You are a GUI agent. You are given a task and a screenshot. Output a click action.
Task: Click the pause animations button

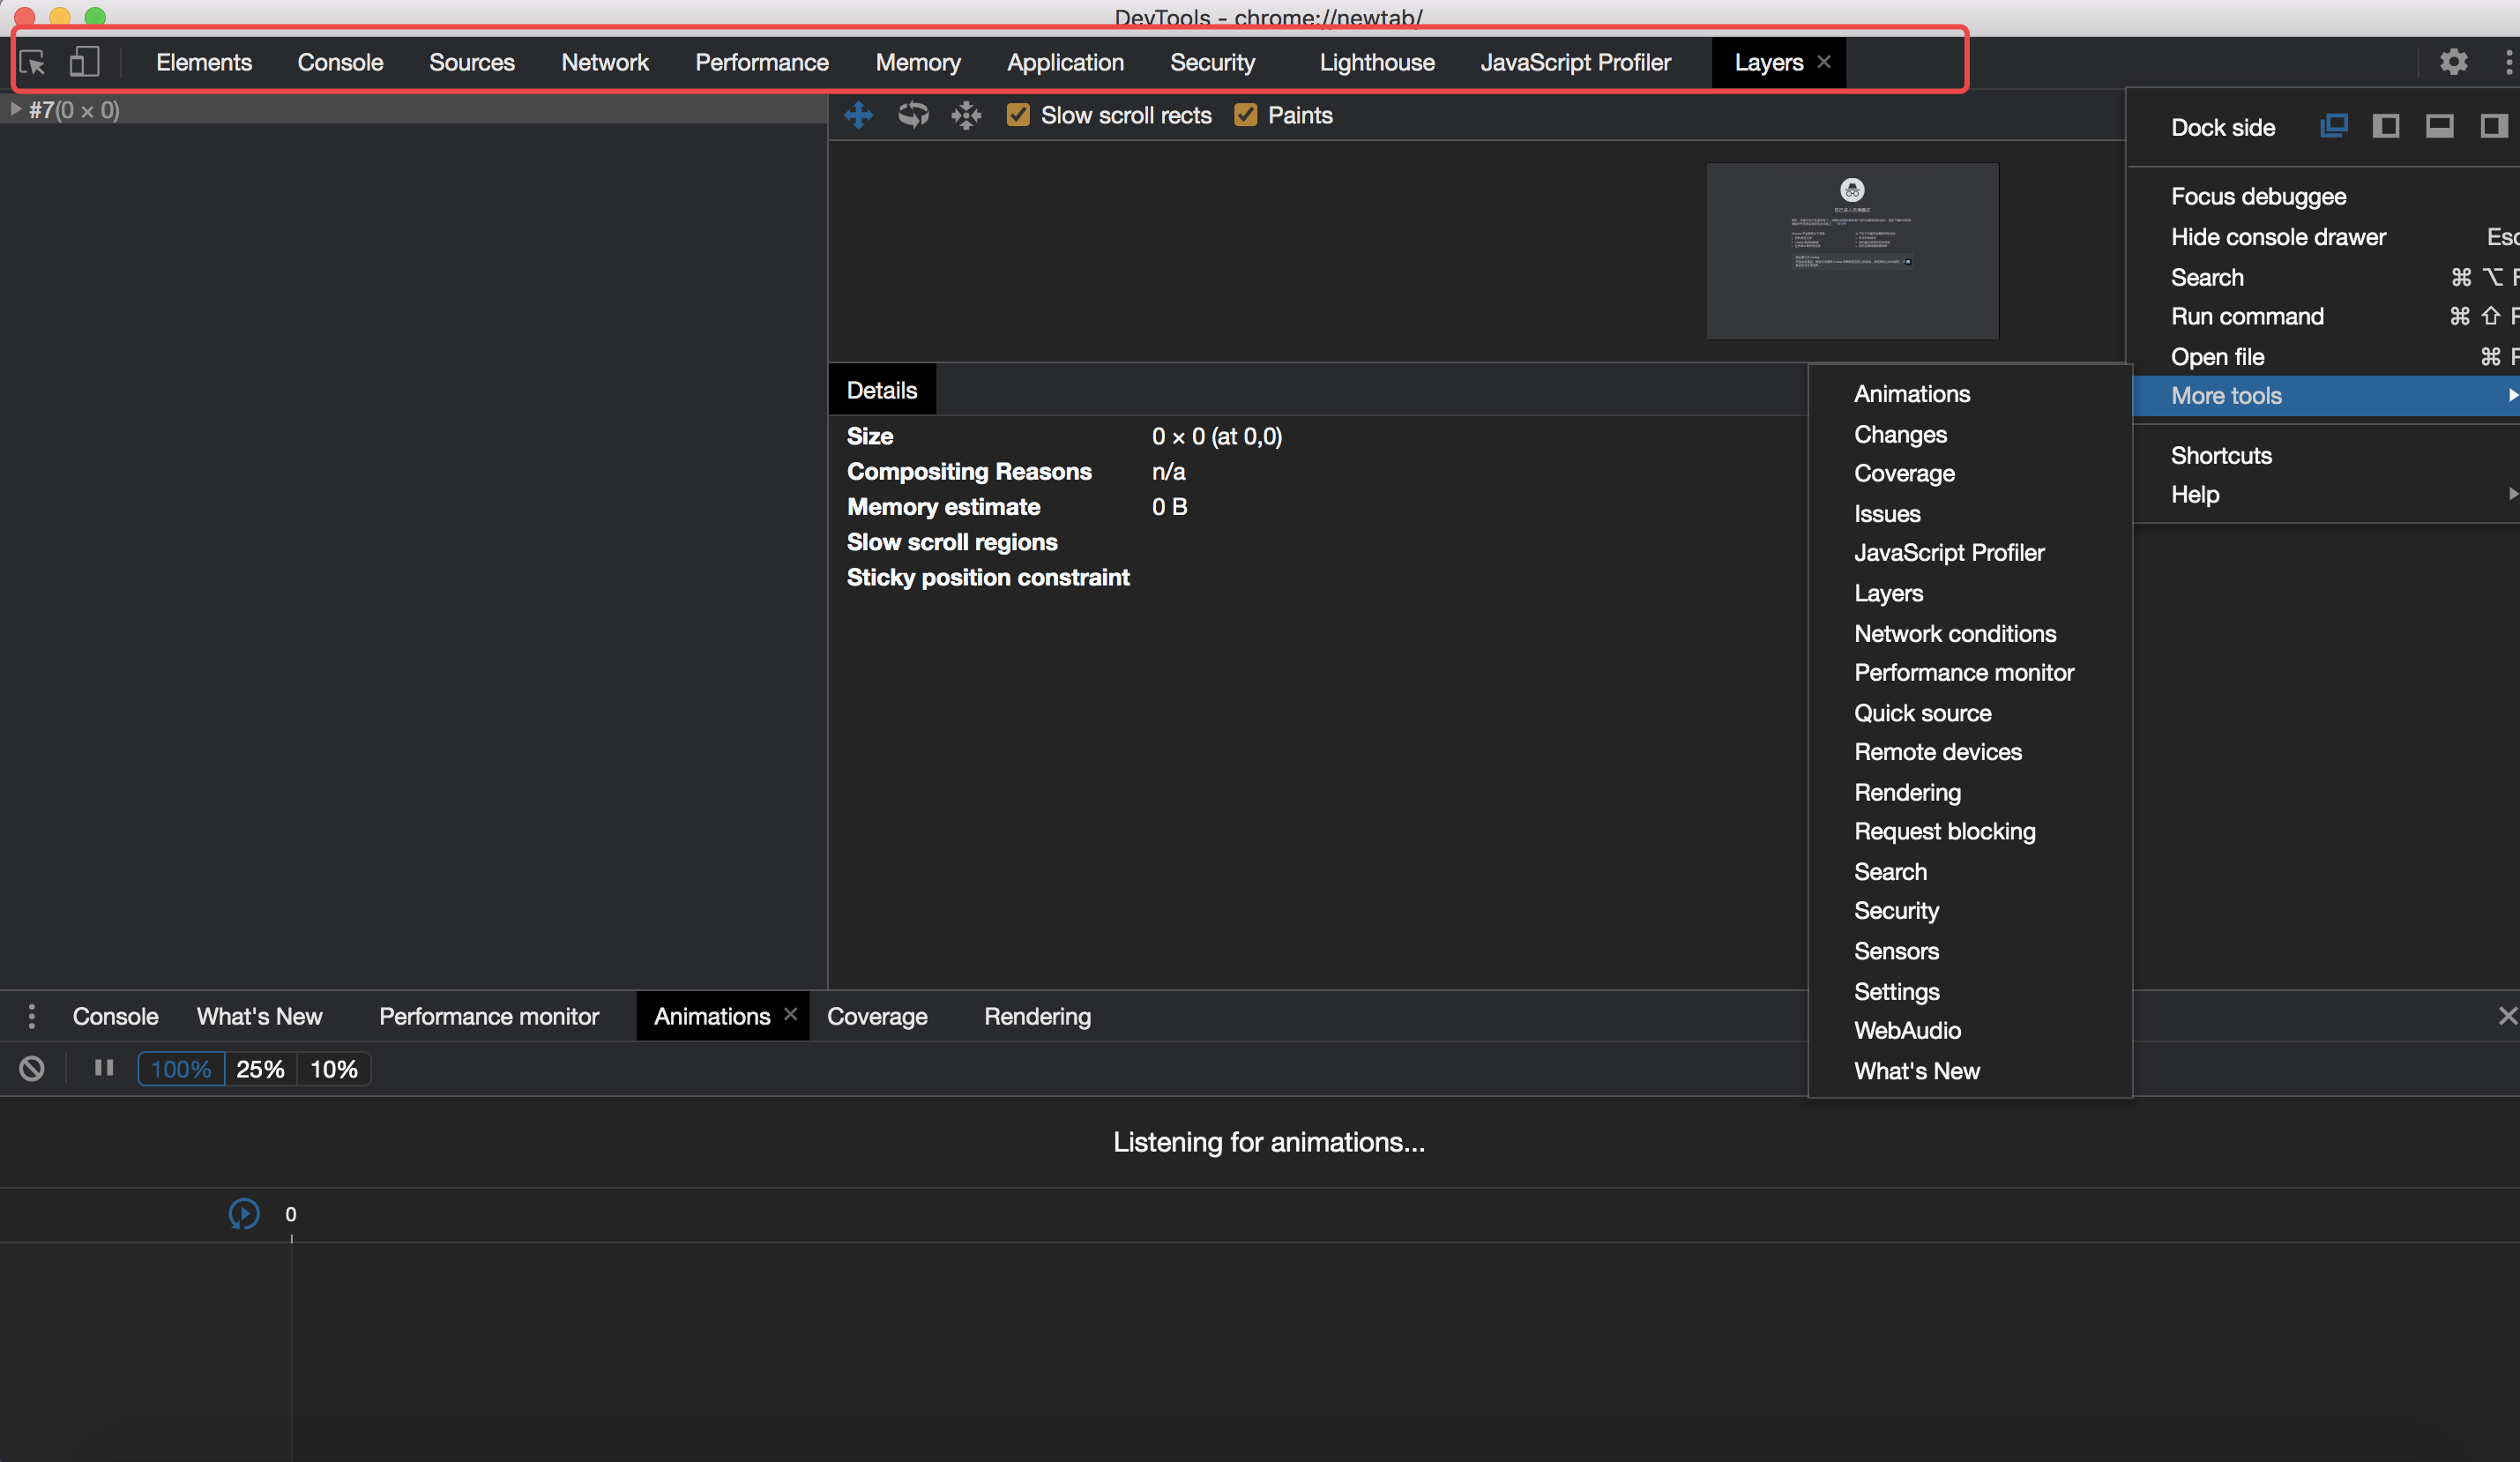[100, 1069]
